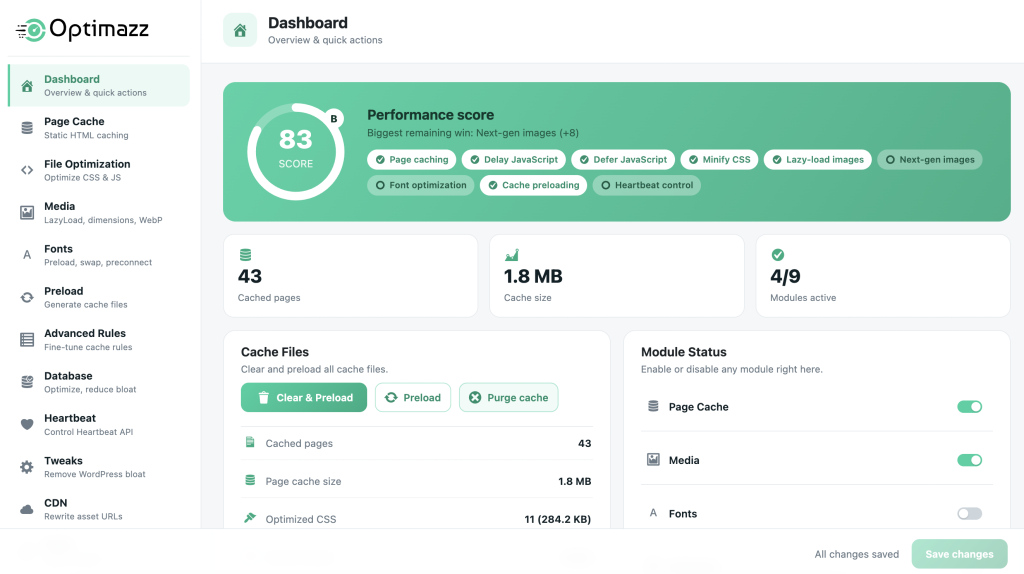
Task: Click 'Biggest remaining win: Next-gen images (+8)' text
Action: click(473, 133)
